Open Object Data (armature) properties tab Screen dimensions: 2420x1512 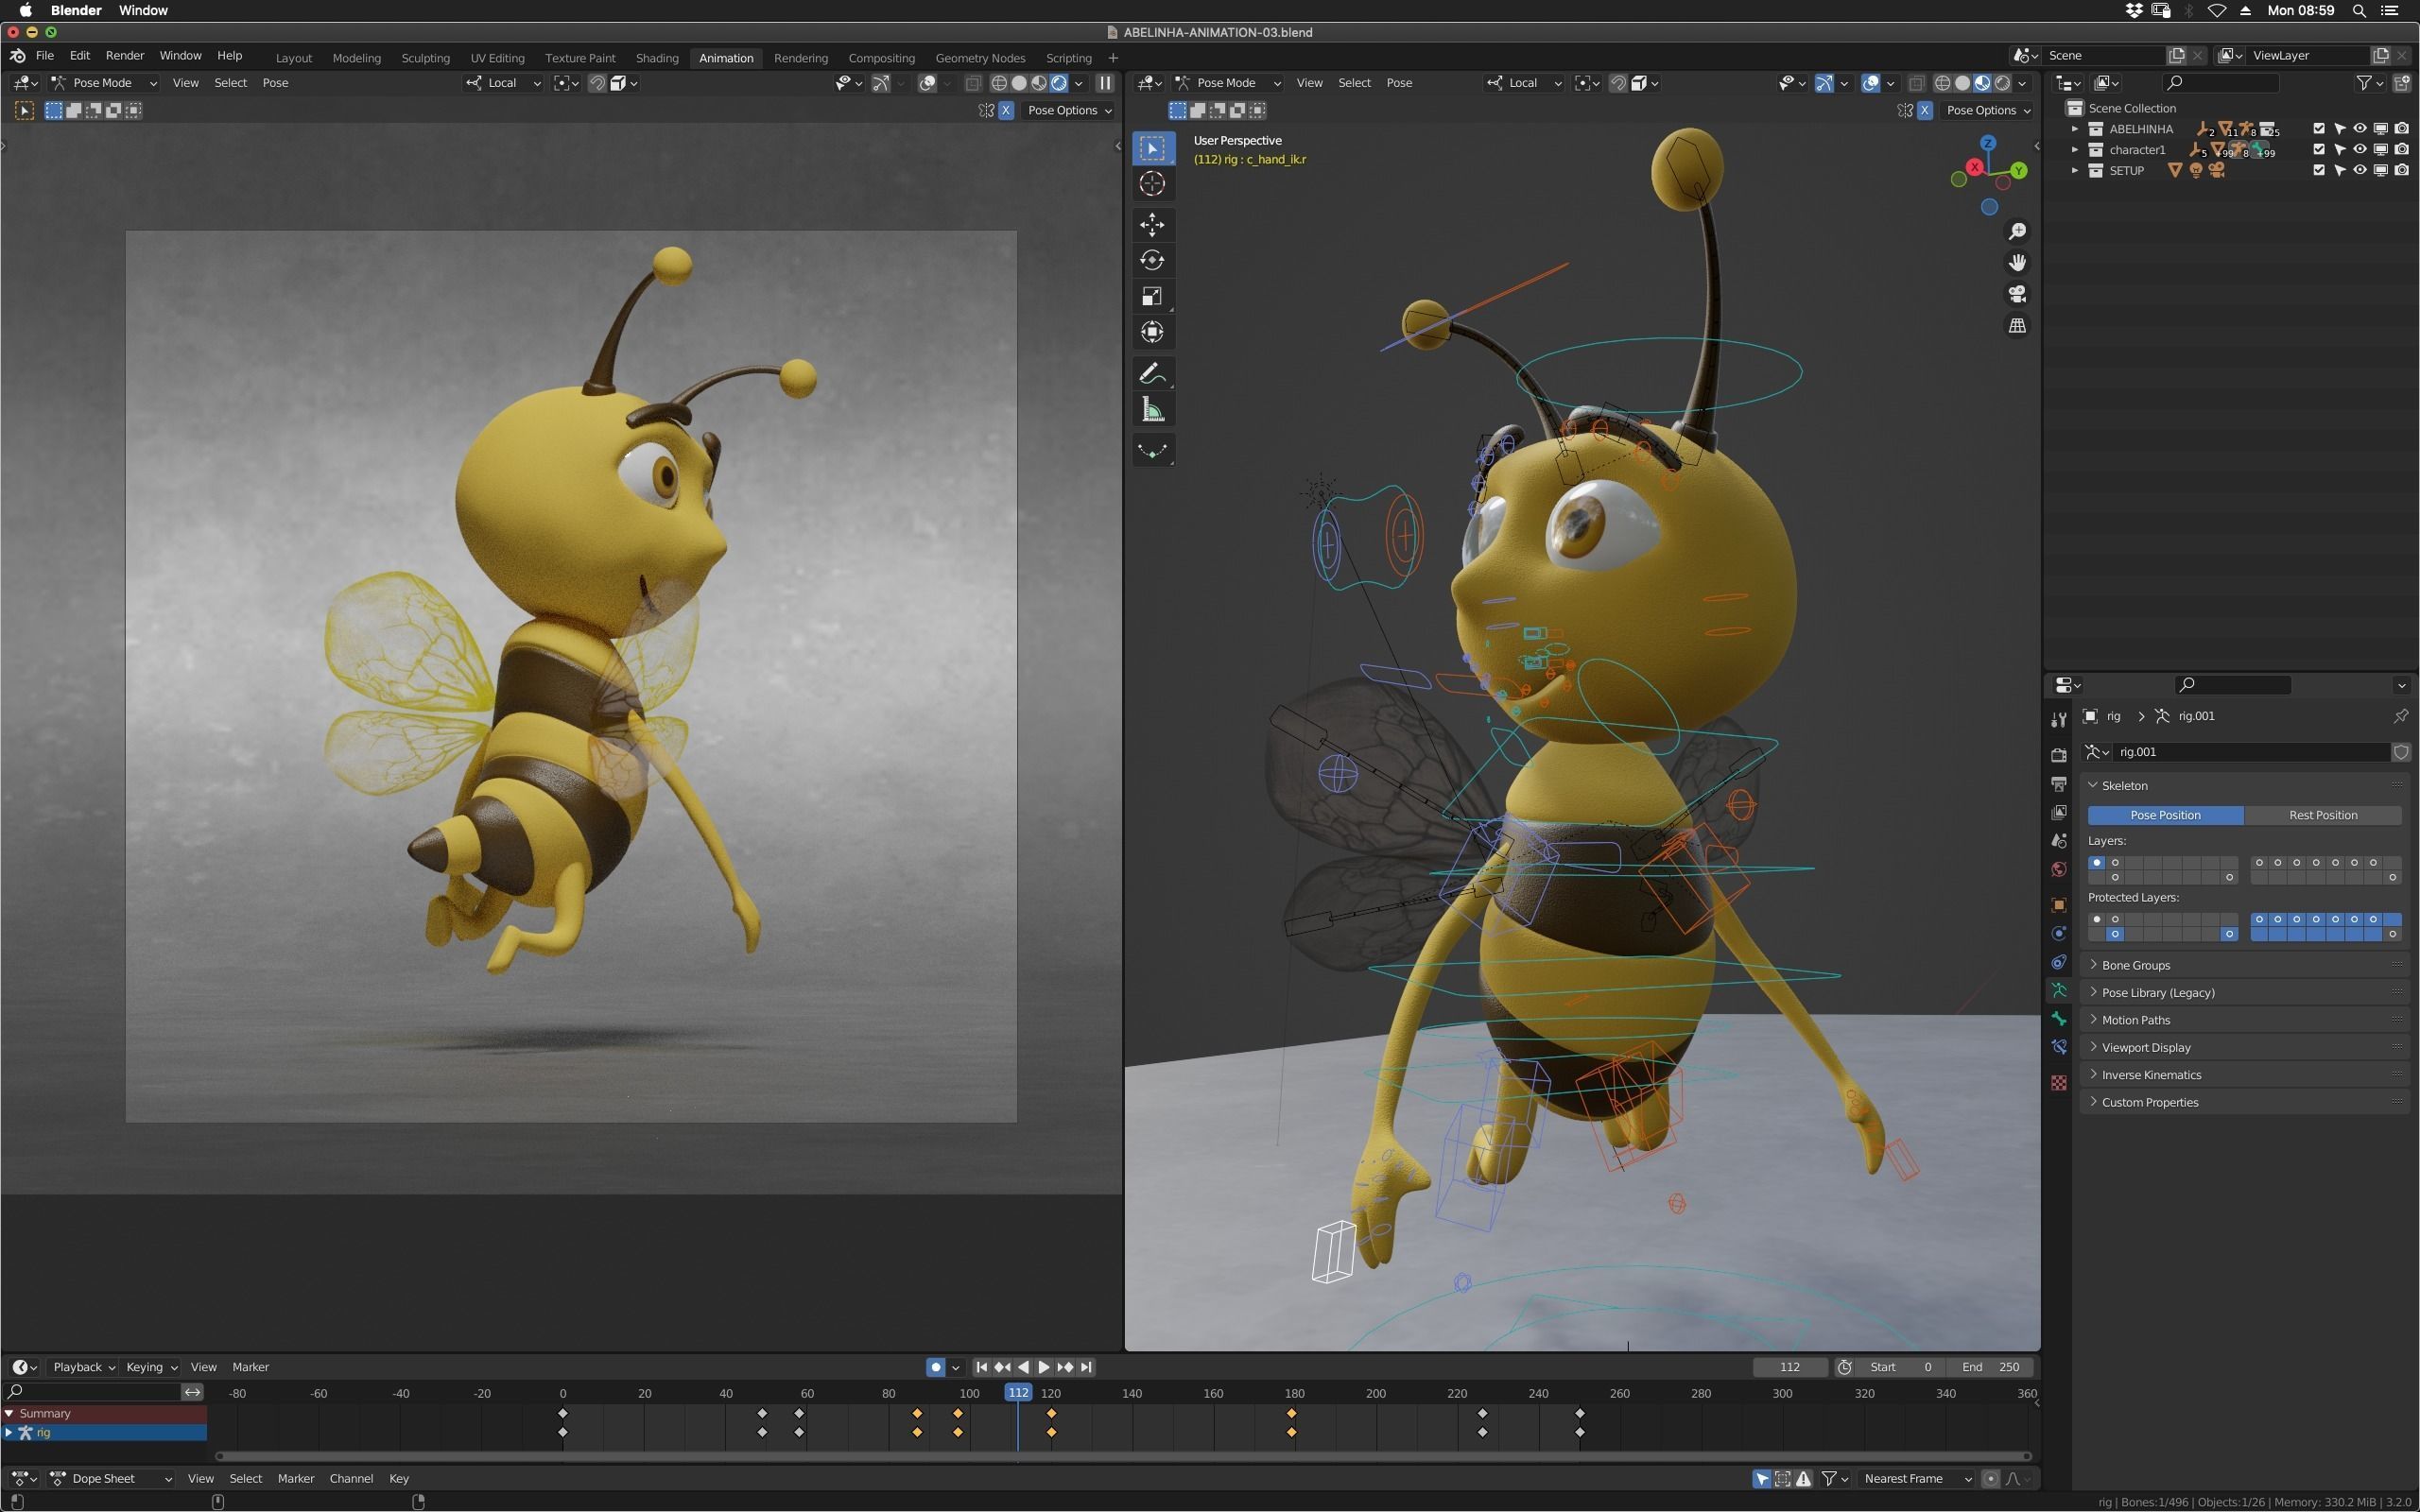pos(2058,990)
